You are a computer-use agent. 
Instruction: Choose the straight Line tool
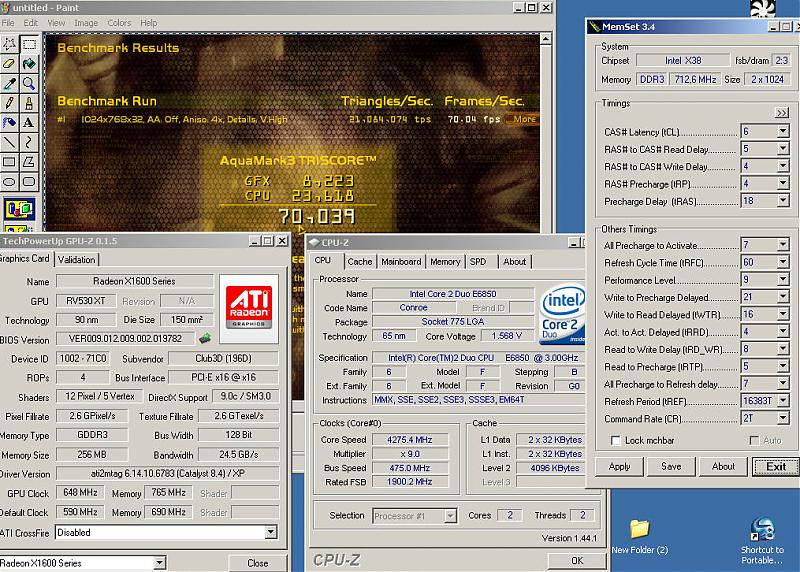coord(9,142)
